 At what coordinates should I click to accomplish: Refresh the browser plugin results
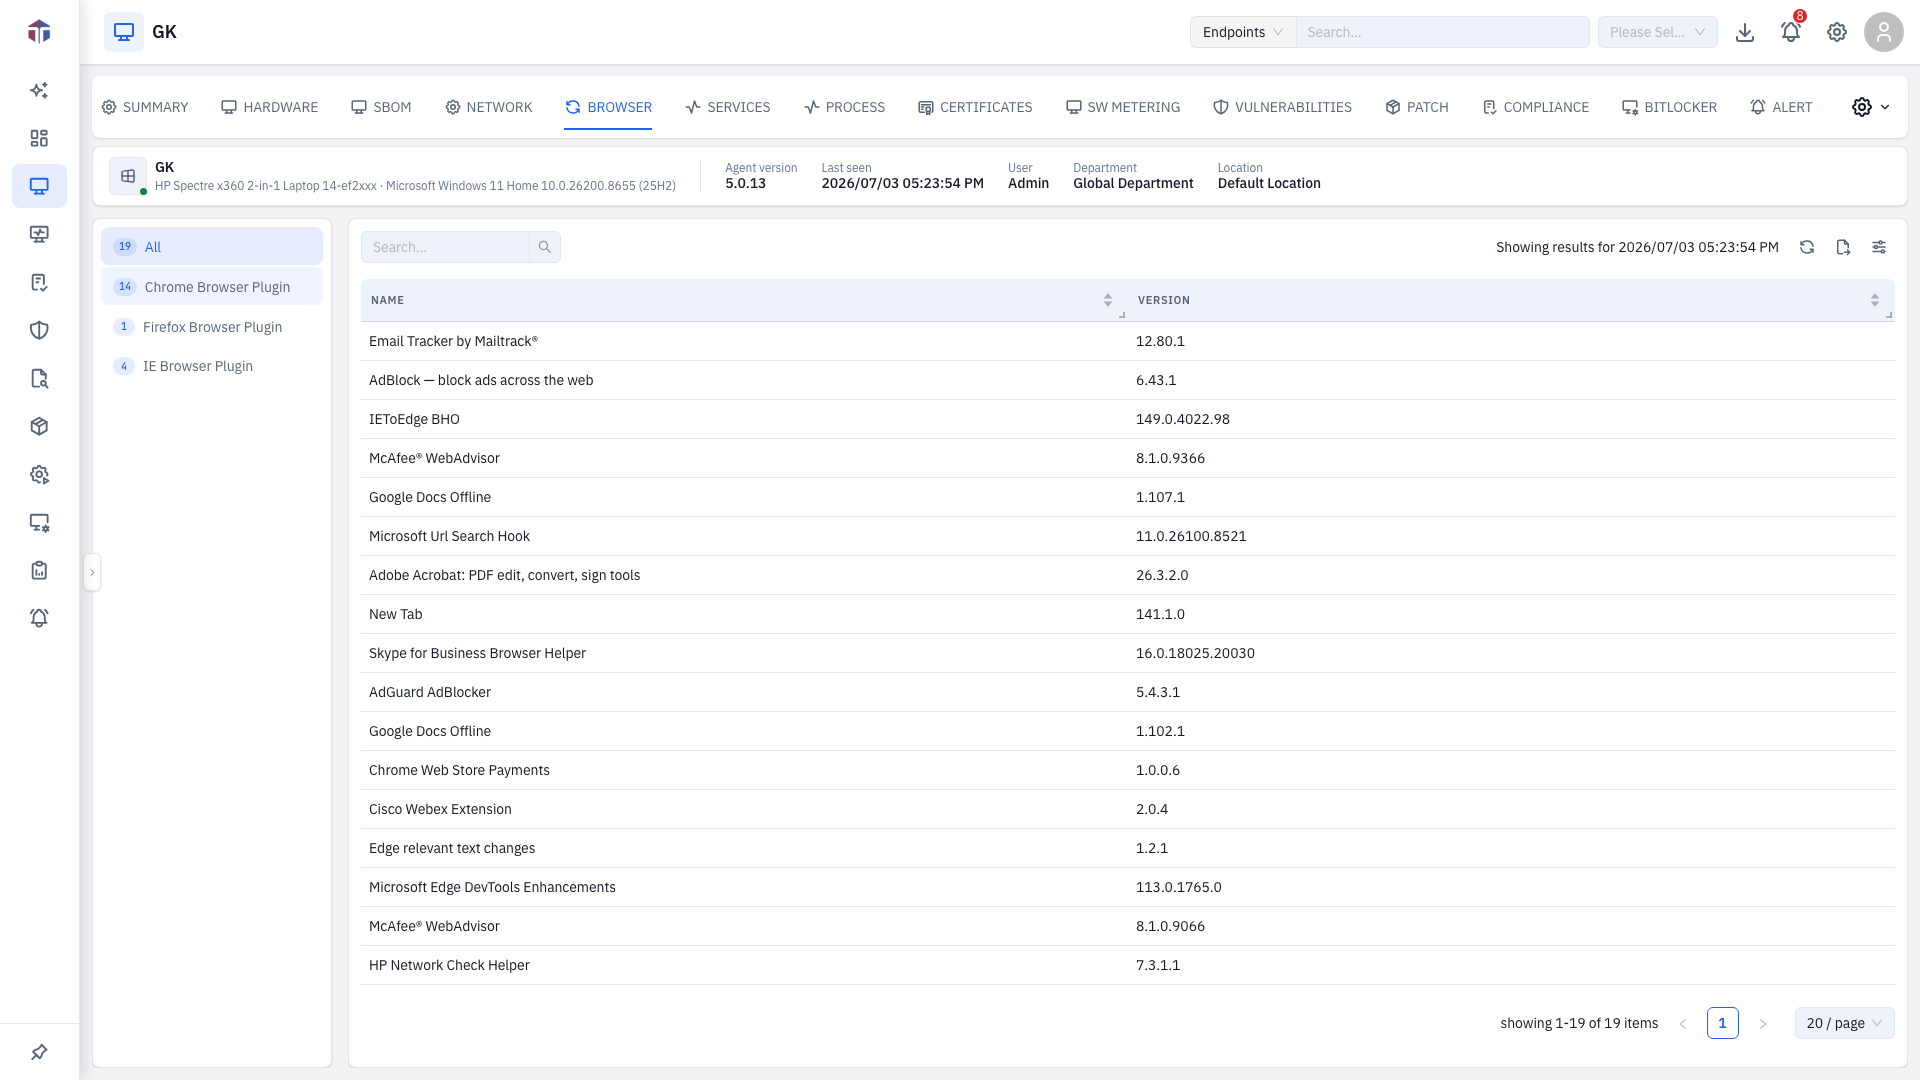point(1807,247)
